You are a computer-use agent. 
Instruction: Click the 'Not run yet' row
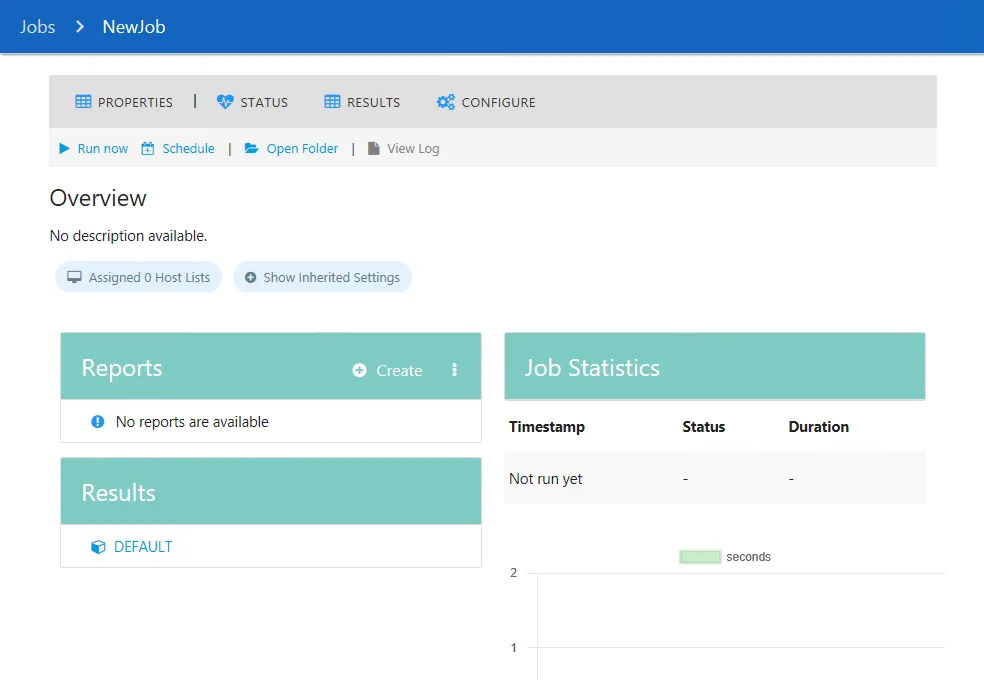[715, 479]
